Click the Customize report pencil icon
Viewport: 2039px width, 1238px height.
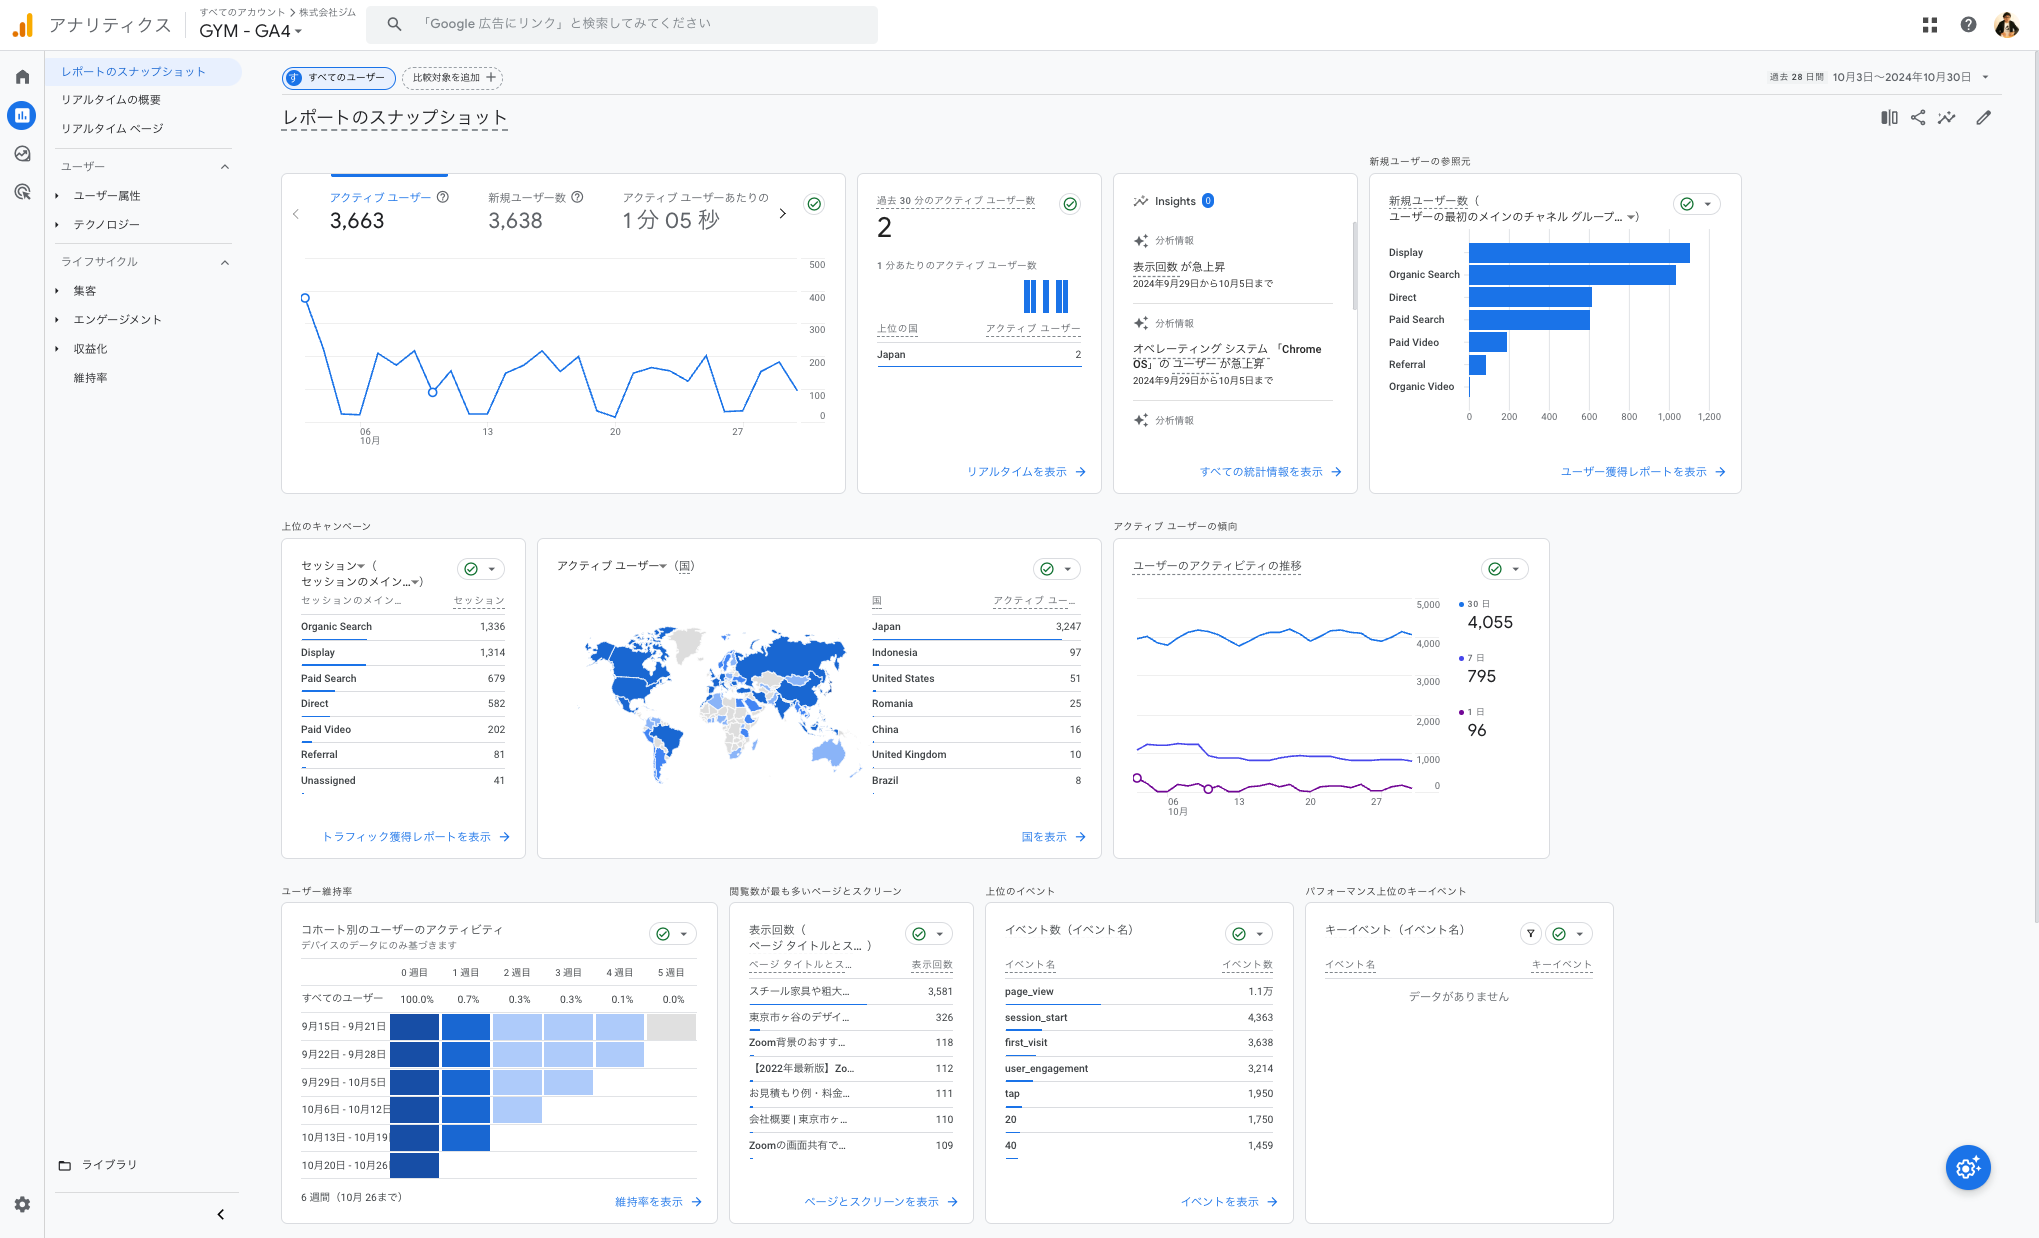click(x=1984, y=118)
